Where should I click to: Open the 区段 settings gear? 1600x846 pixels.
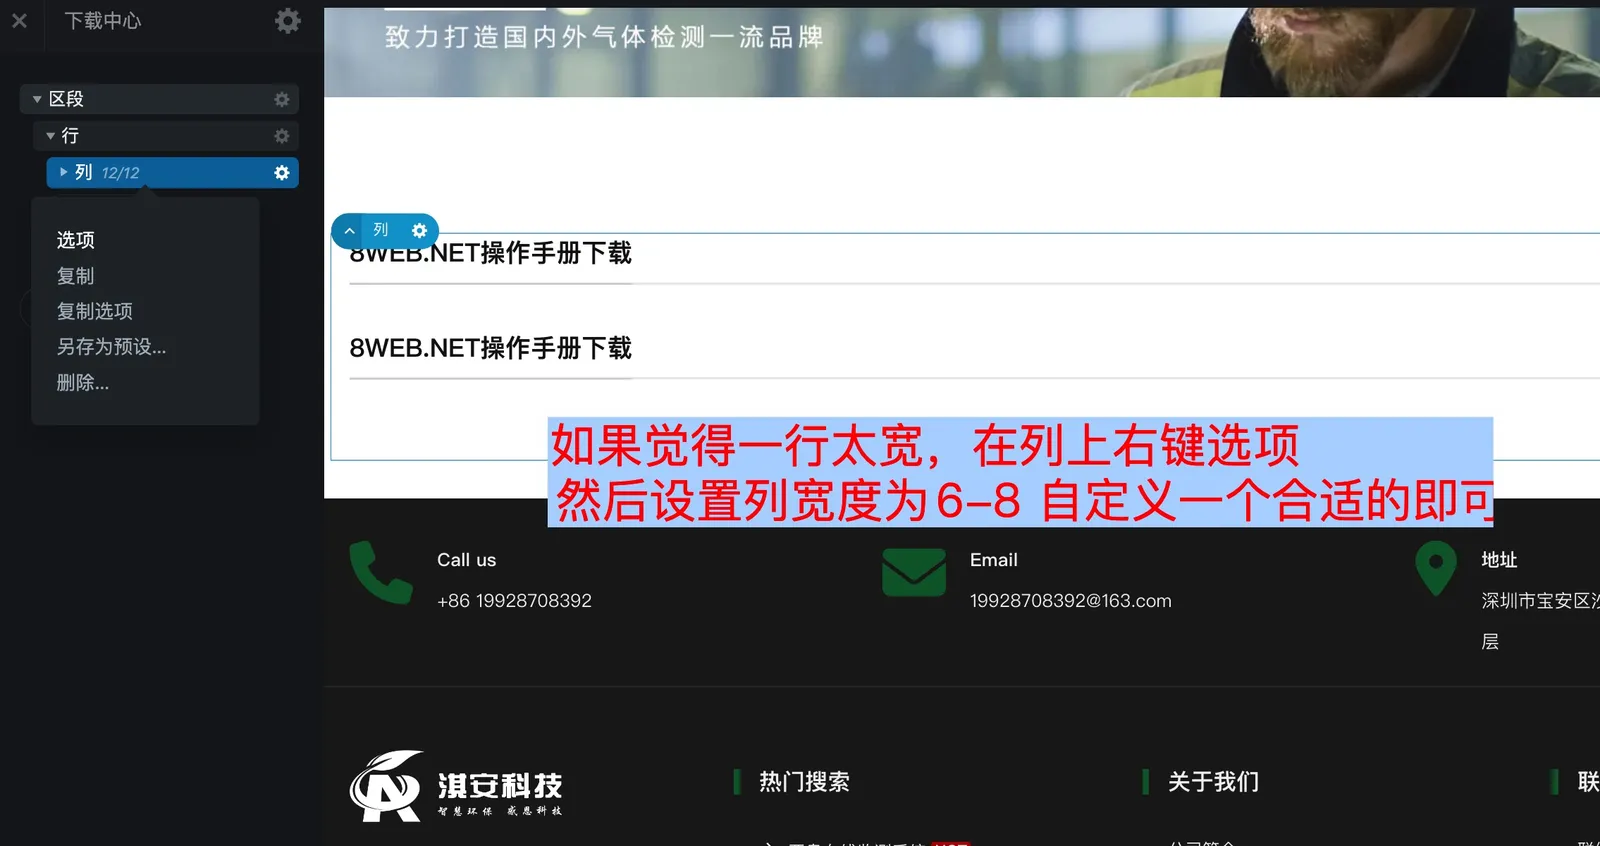click(282, 99)
